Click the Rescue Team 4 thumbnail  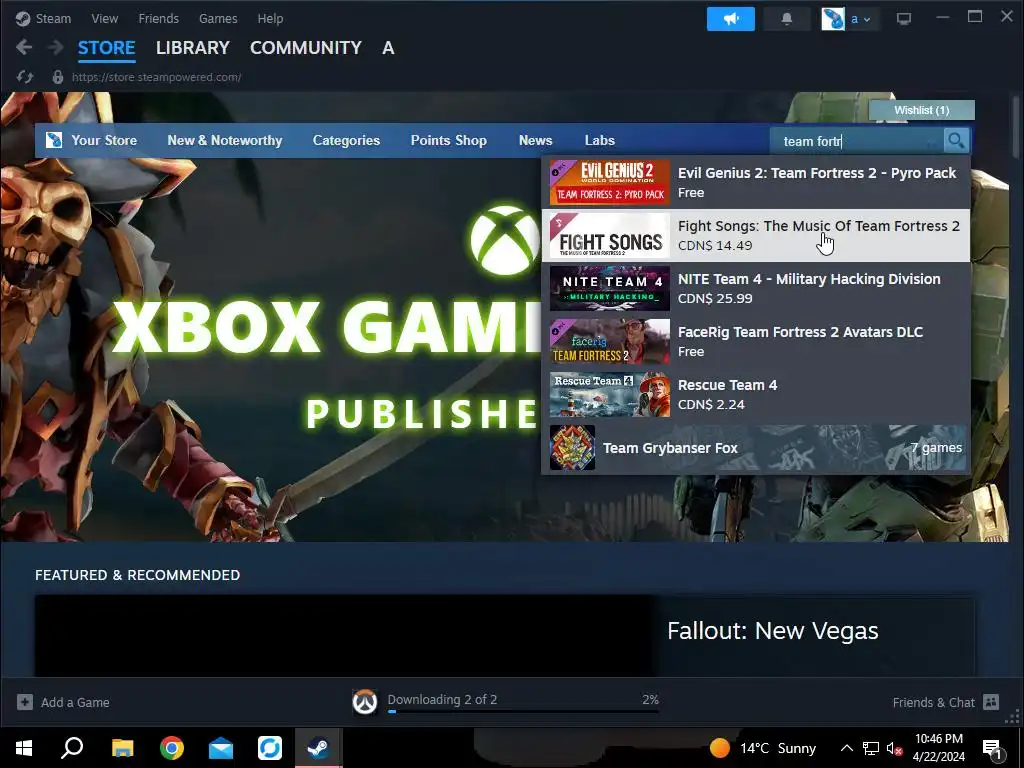pos(609,394)
